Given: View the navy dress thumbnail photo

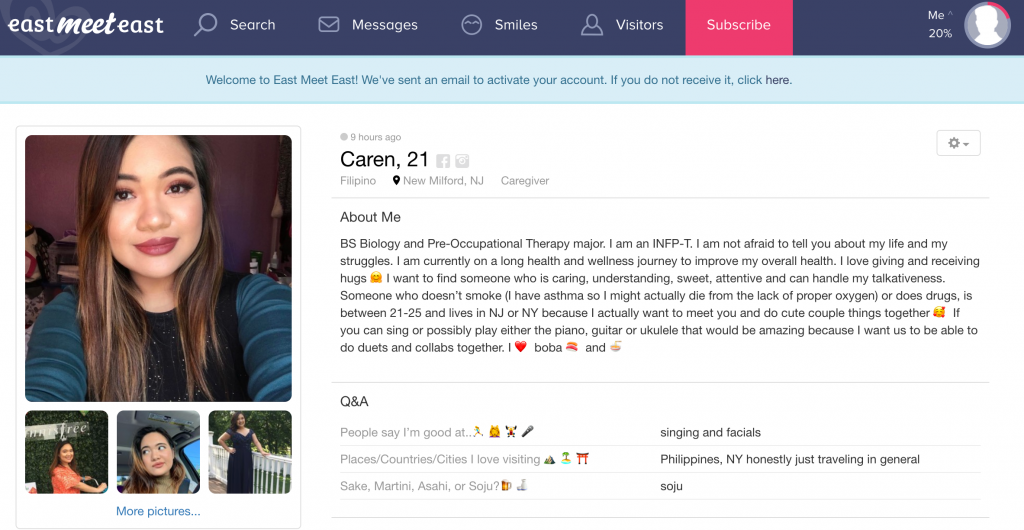Looking at the screenshot, I should tap(250, 452).
